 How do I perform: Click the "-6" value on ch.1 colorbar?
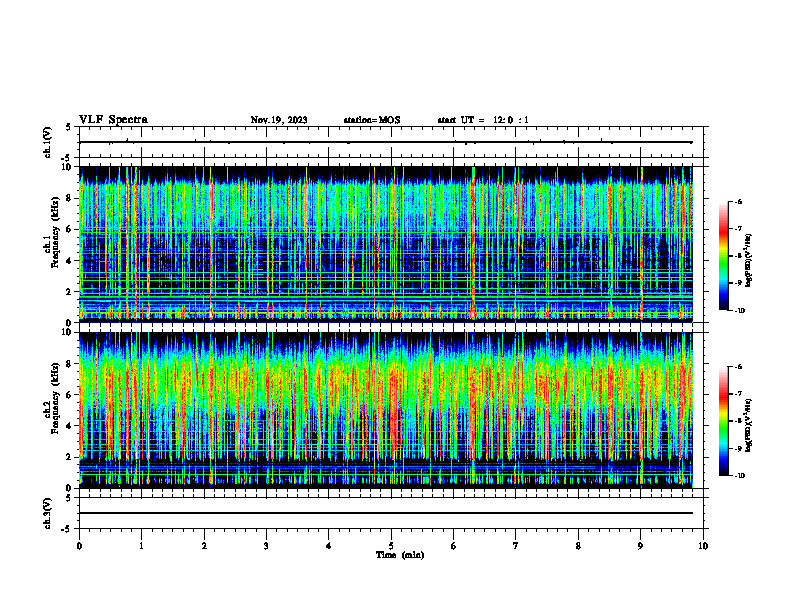pyautogui.click(x=739, y=201)
